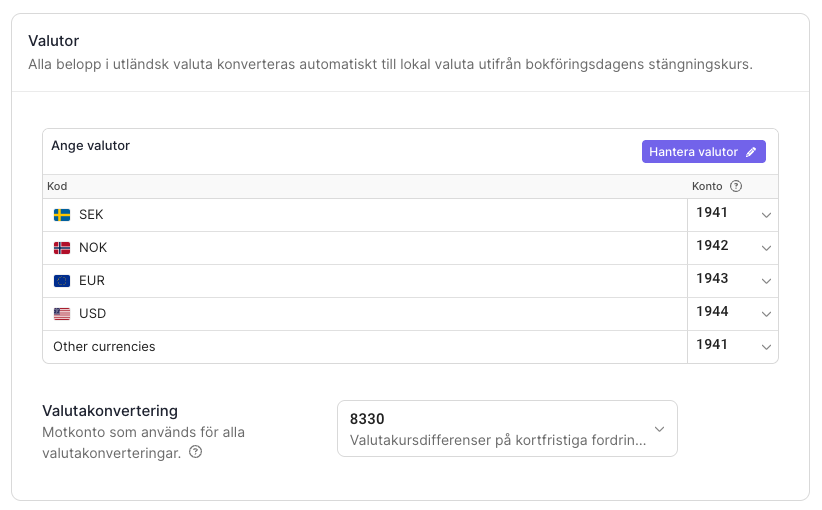This screenshot has width=822, height=510.
Task: Click the Norwegian flag icon for NOK
Action: click(x=62, y=248)
